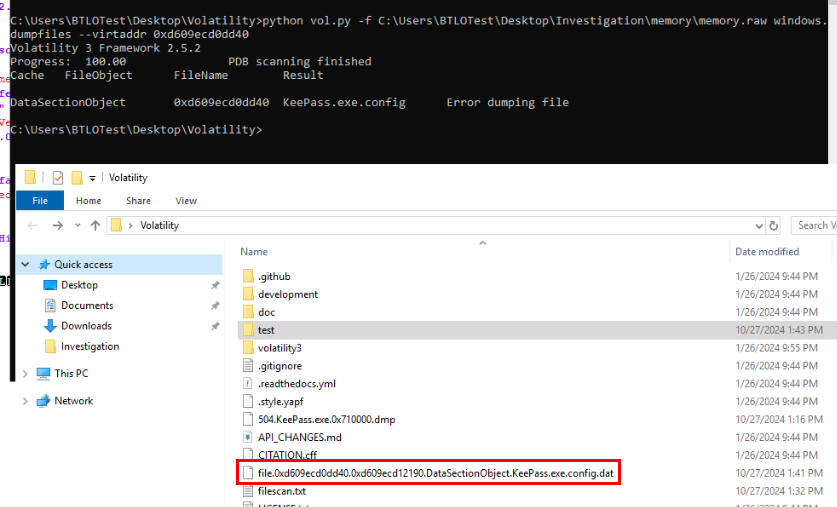Expand the address bar history dropdown

tap(759, 226)
